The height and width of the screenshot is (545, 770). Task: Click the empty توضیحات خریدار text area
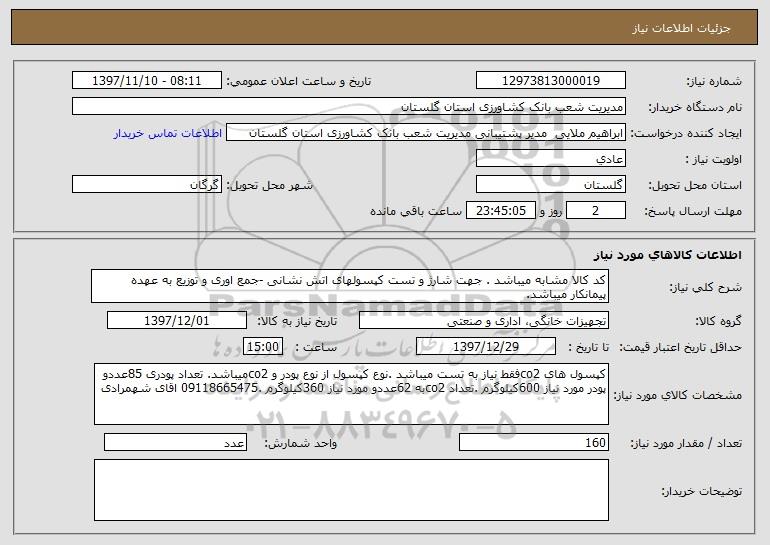point(351,490)
